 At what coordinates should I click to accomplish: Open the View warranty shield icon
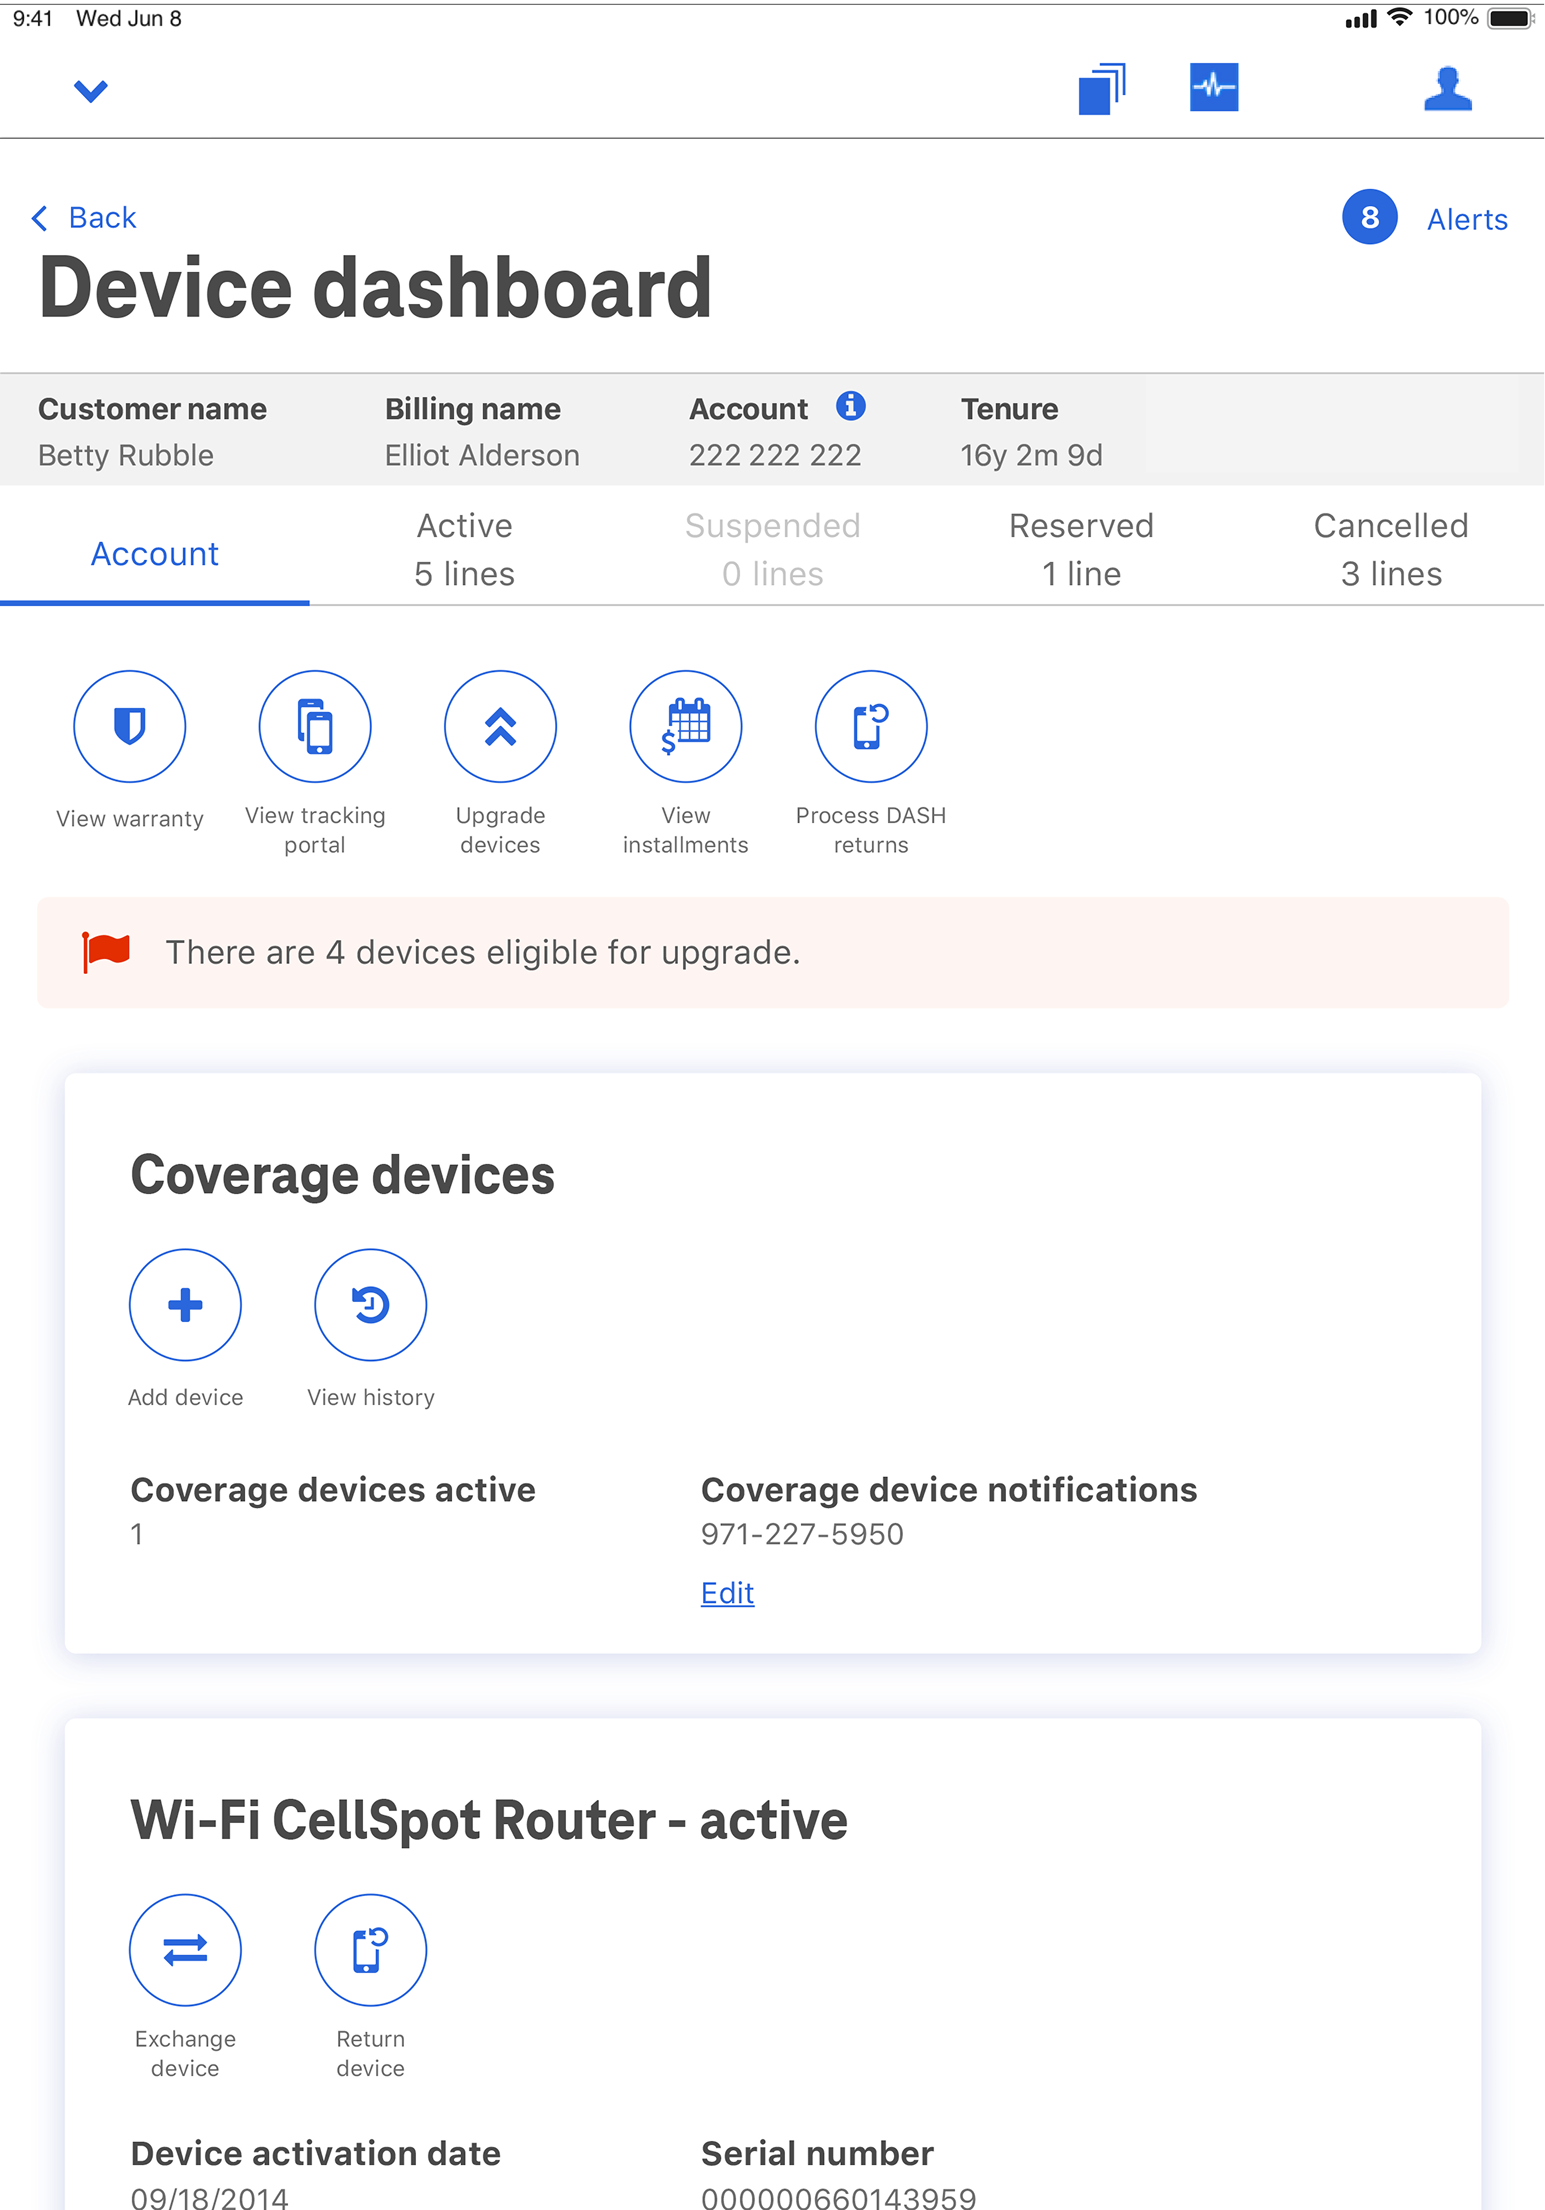click(129, 727)
